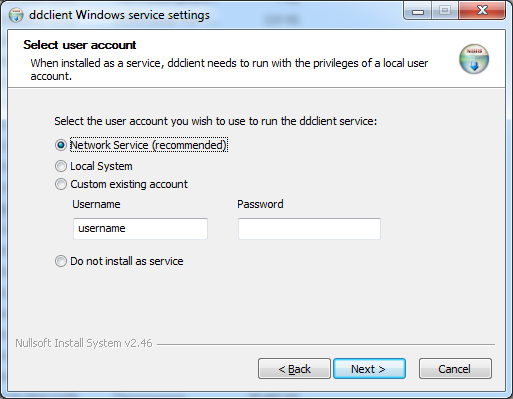Screen dimensions: 513x399
Task: Click the 'ddclient Windows service settings' title text
Action: point(119,15)
